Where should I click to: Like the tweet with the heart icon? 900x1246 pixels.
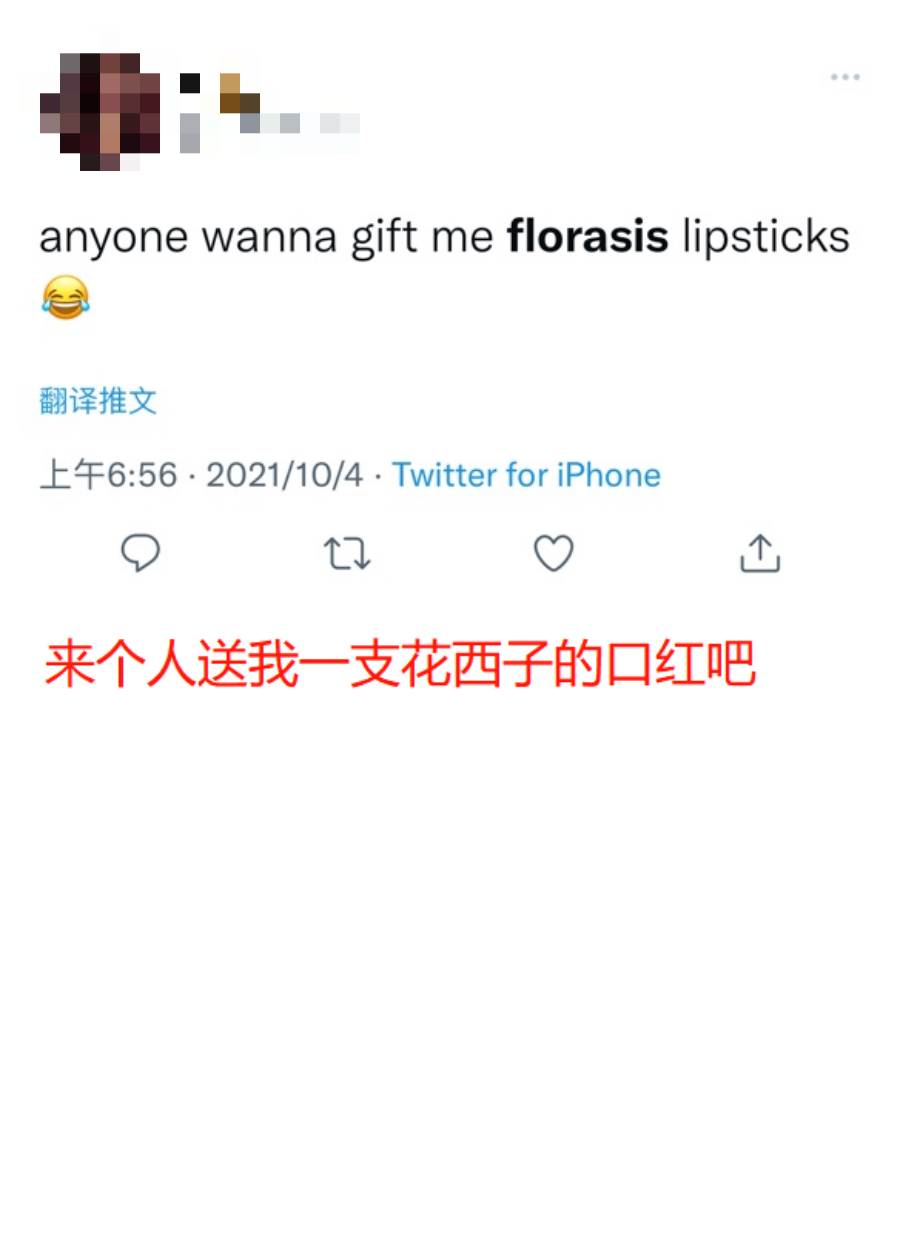(x=553, y=553)
